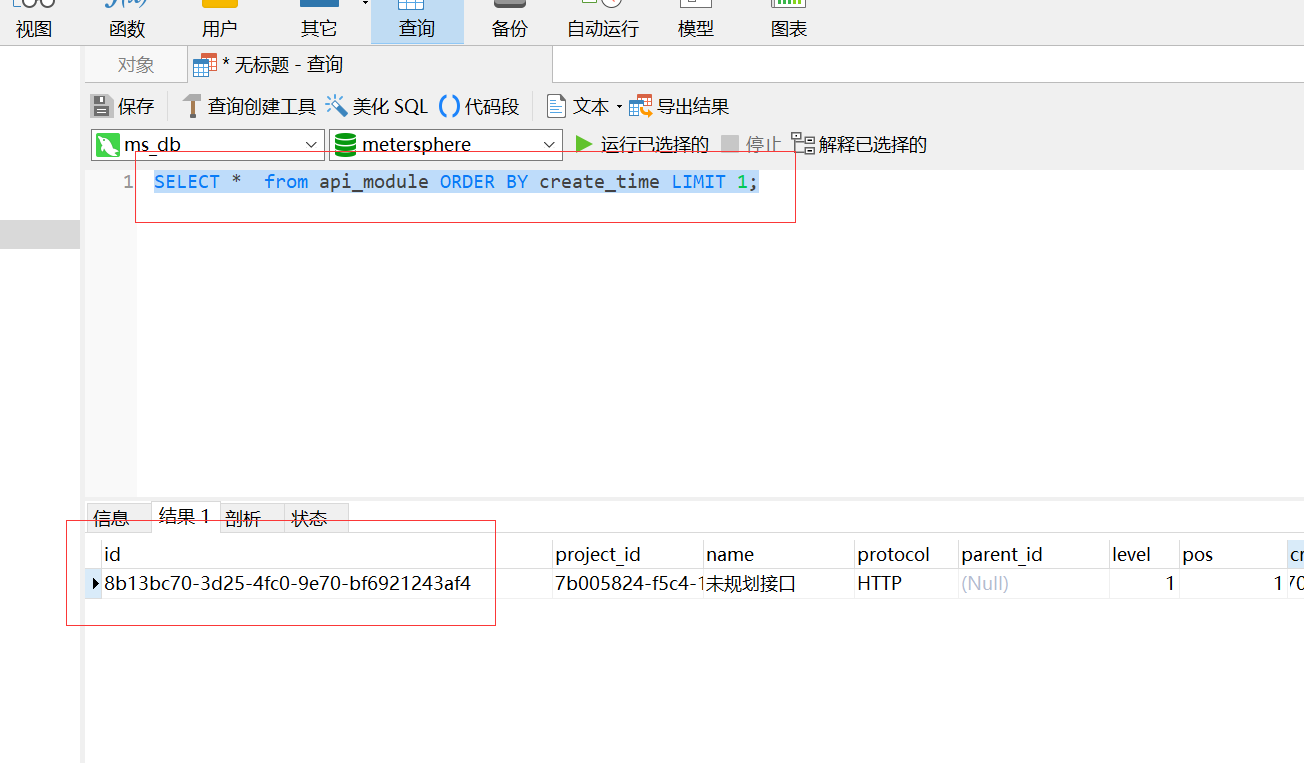Switch to the 视图 (Views) panel

(x=34, y=21)
